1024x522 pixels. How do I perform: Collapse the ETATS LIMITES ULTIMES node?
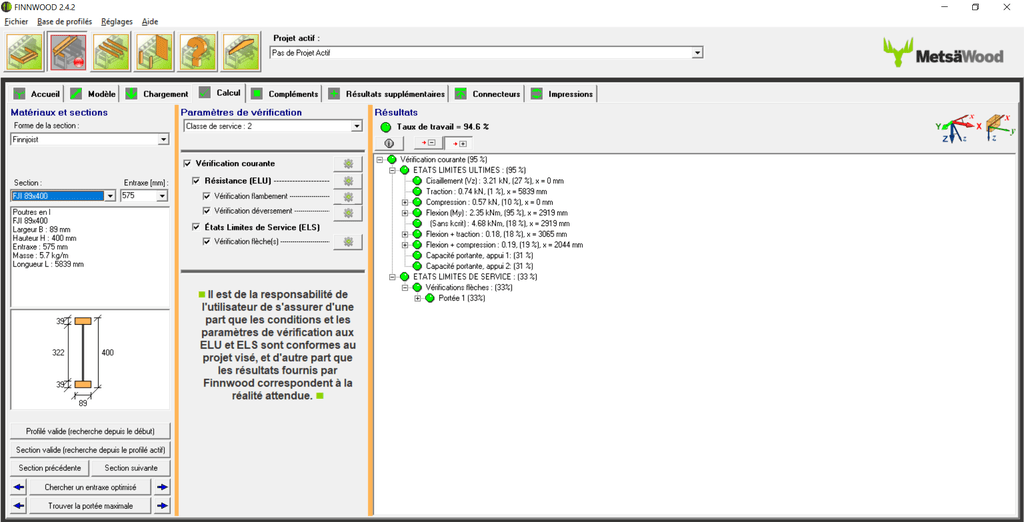coord(392,170)
